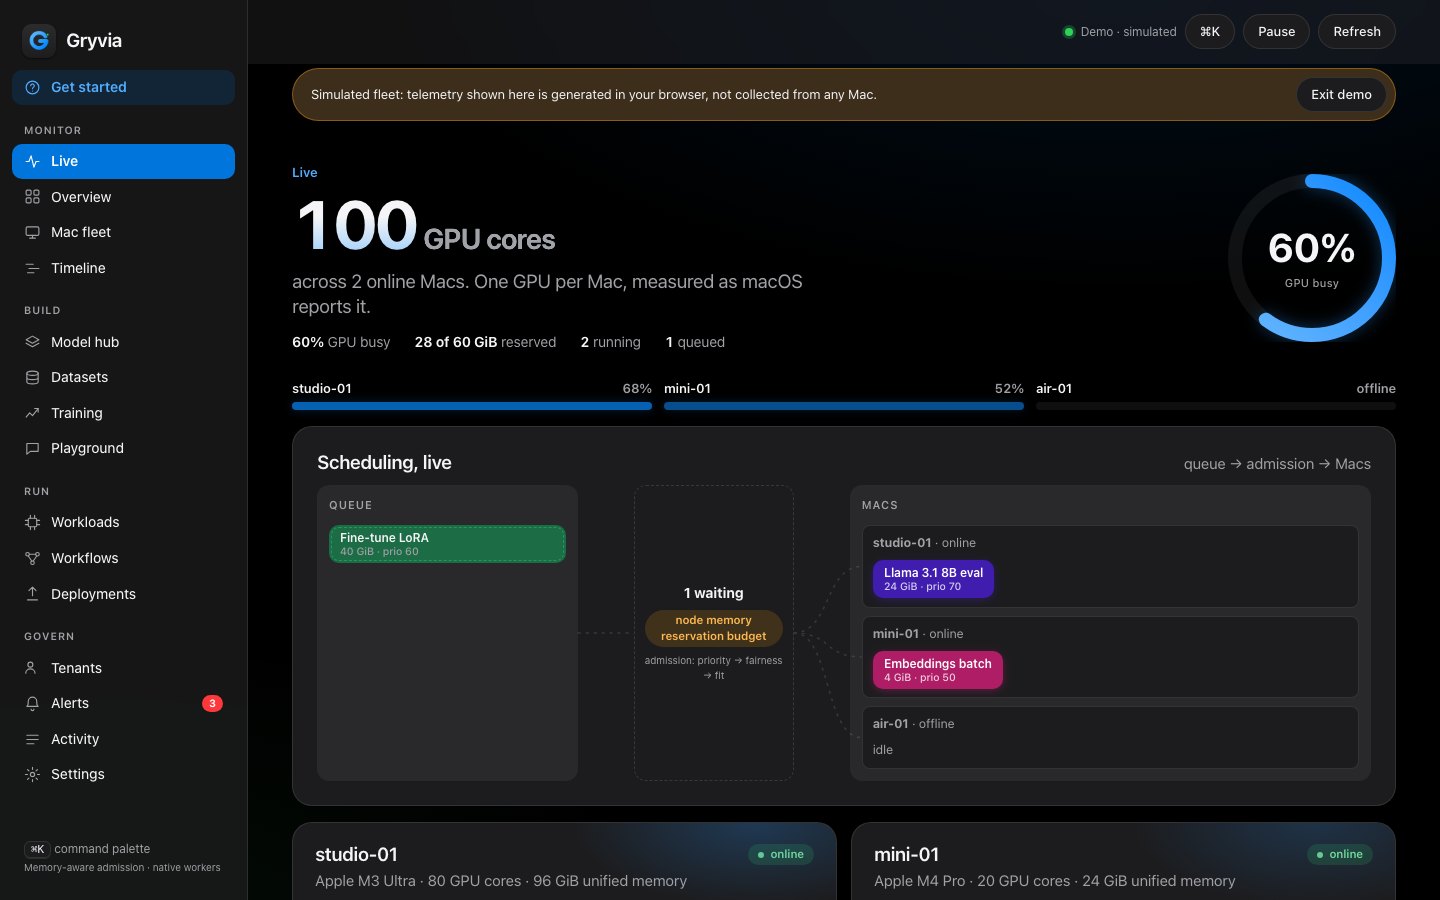Viewport: 1440px width, 900px height.
Task: Click the Model hub layers icon
Action: click(32, 342)
